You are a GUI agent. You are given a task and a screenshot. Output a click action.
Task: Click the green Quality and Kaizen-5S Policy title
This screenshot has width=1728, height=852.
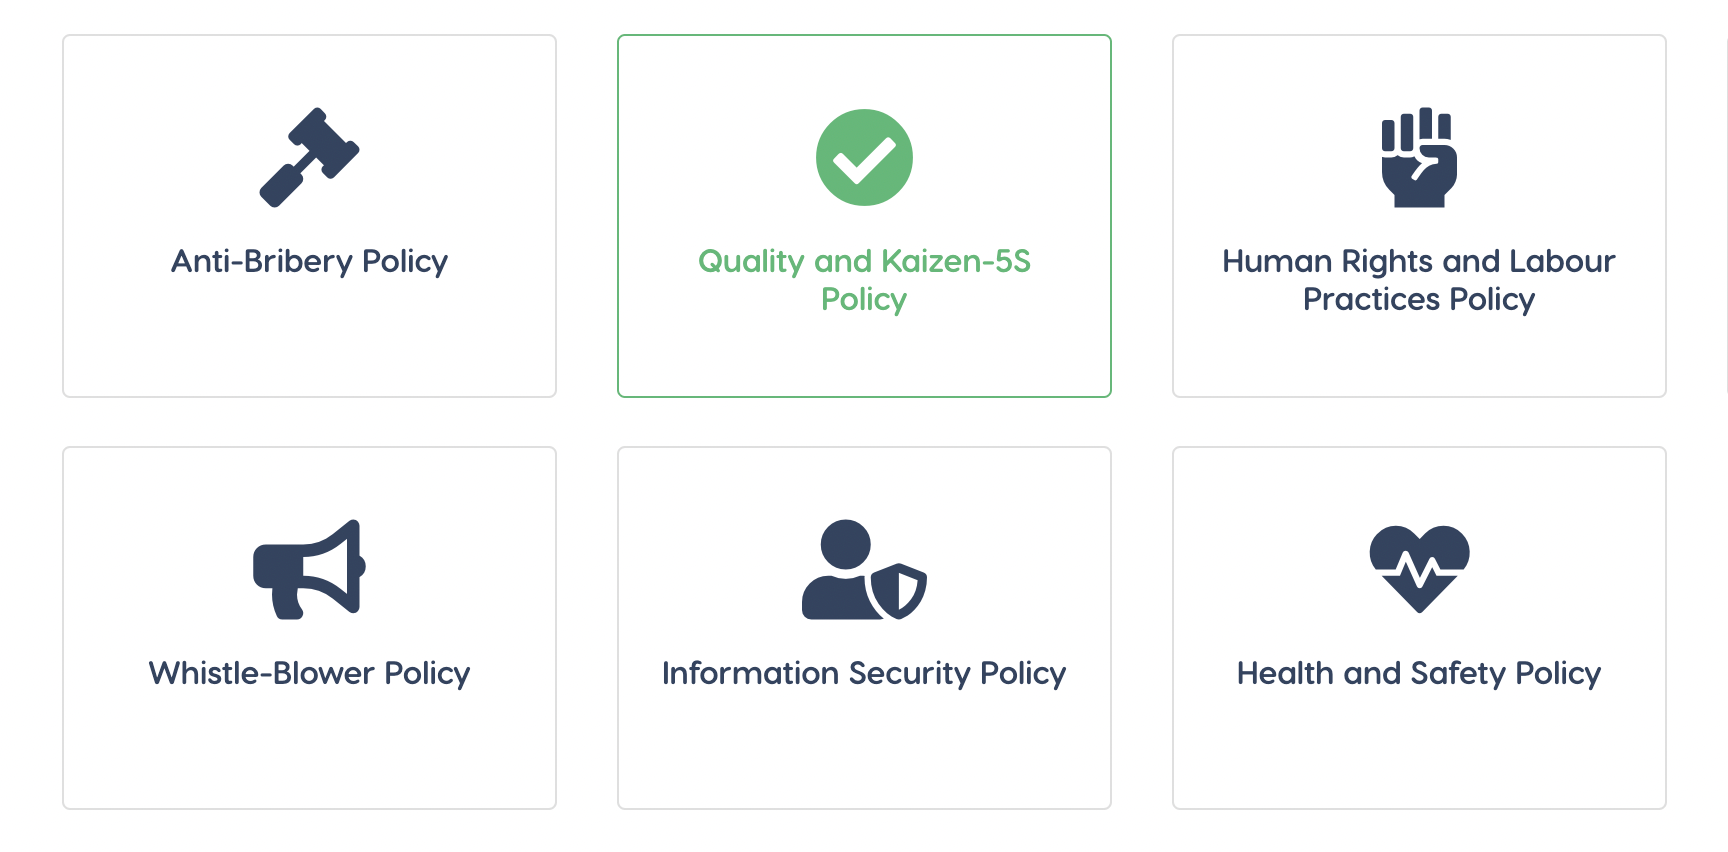[x=864, y=279]
